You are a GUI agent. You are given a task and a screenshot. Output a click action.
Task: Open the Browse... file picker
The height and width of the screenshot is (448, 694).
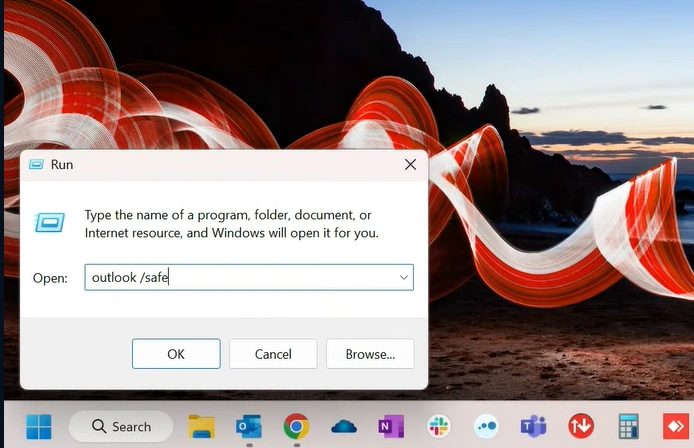pos(370,354)
